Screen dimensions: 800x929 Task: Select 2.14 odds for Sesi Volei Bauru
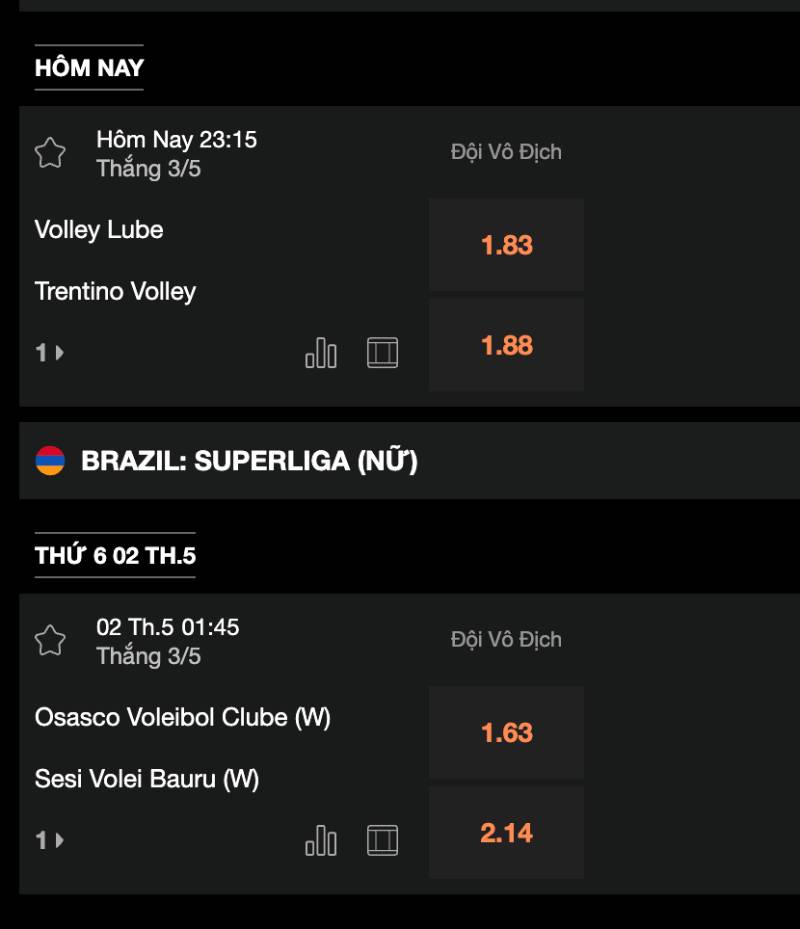(x=506, y=832)
